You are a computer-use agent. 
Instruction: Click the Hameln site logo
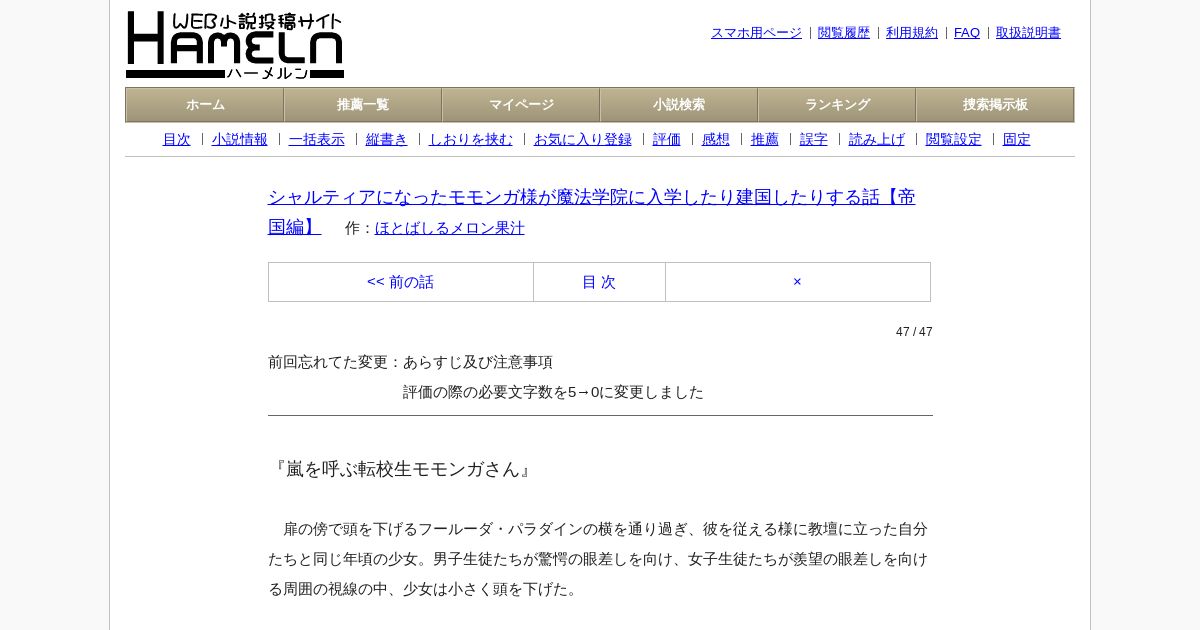pos(235,45)
